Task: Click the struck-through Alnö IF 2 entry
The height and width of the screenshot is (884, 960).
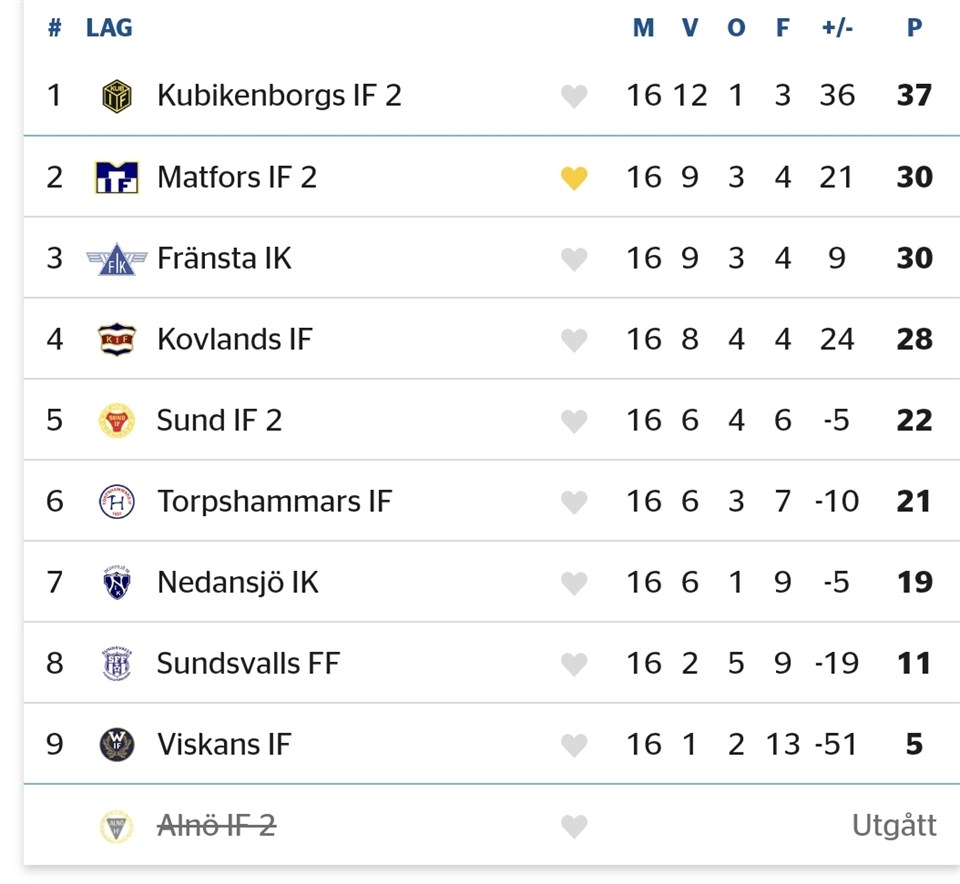Action: click(216, 826)
